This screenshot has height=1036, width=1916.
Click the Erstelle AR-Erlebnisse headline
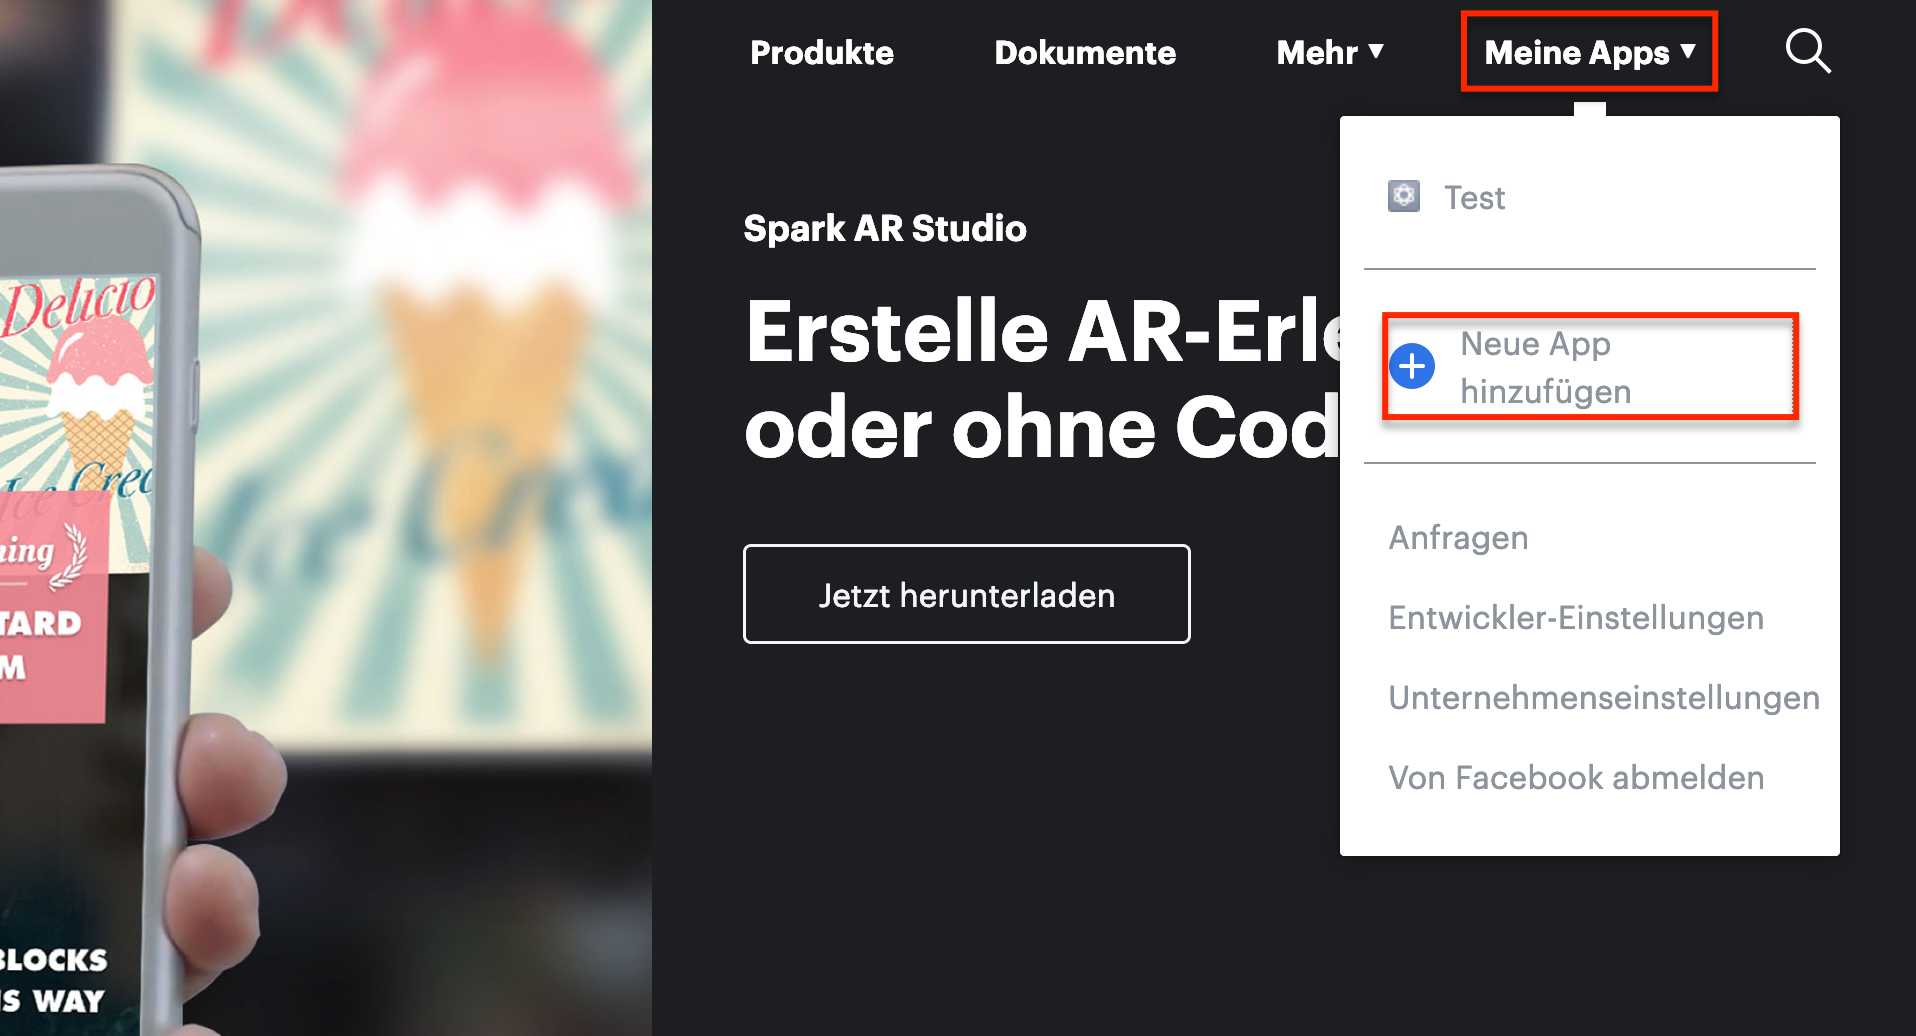pyautogui.click(x=1042, y=379)
